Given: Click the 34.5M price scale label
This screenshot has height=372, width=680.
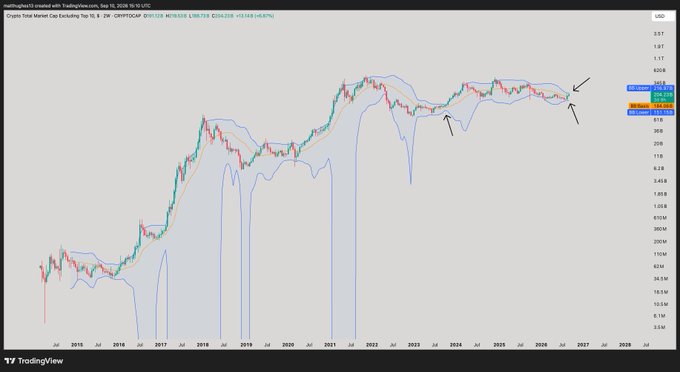Looking at the screenshot, I should (660, 279).
